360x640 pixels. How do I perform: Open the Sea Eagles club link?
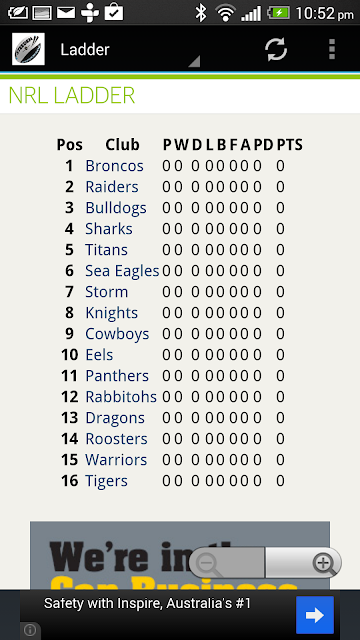point(122,271)
